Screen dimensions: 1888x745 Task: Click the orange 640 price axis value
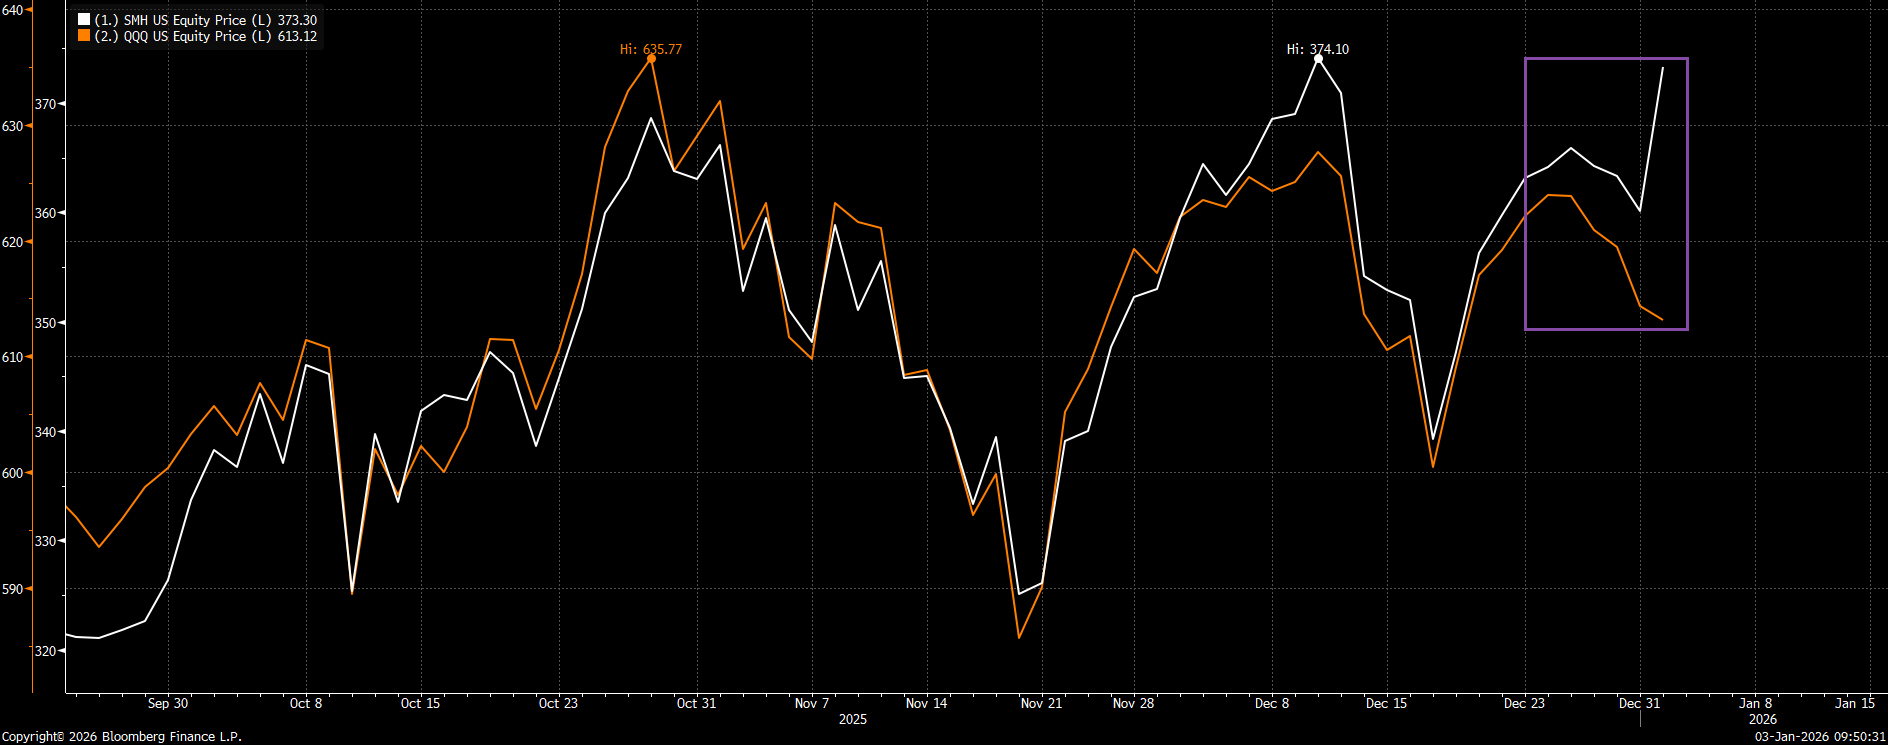[12, 10]
